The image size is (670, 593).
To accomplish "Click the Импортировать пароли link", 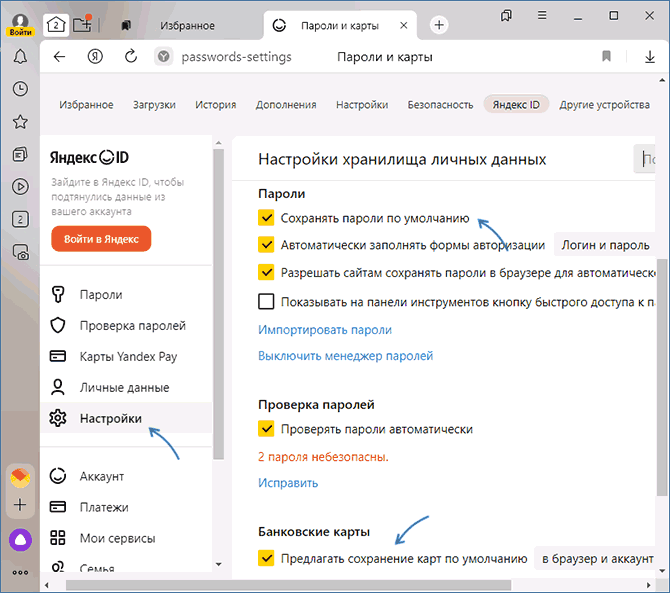I will 325,330.
